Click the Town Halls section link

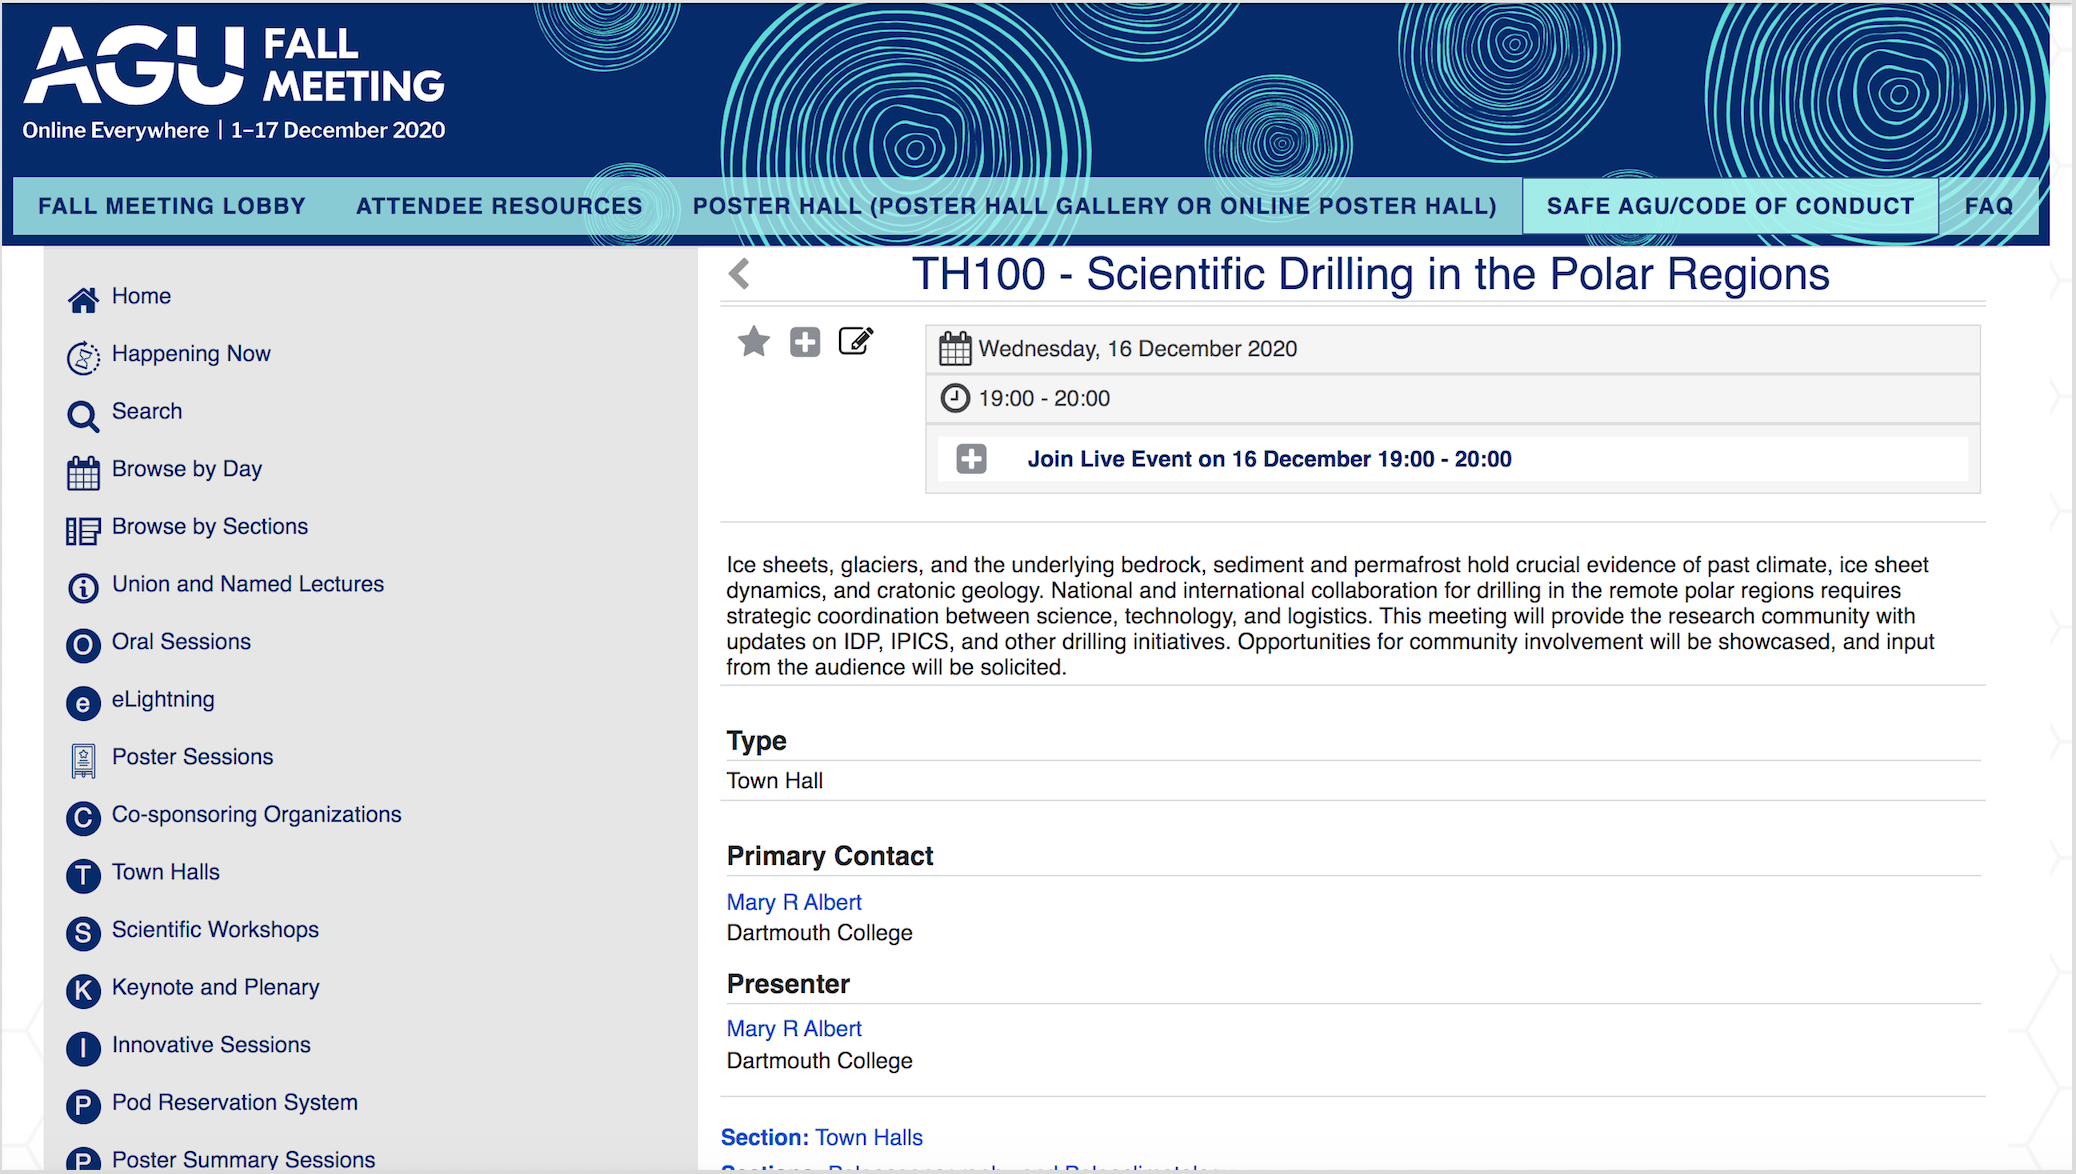pos(868,1137)
